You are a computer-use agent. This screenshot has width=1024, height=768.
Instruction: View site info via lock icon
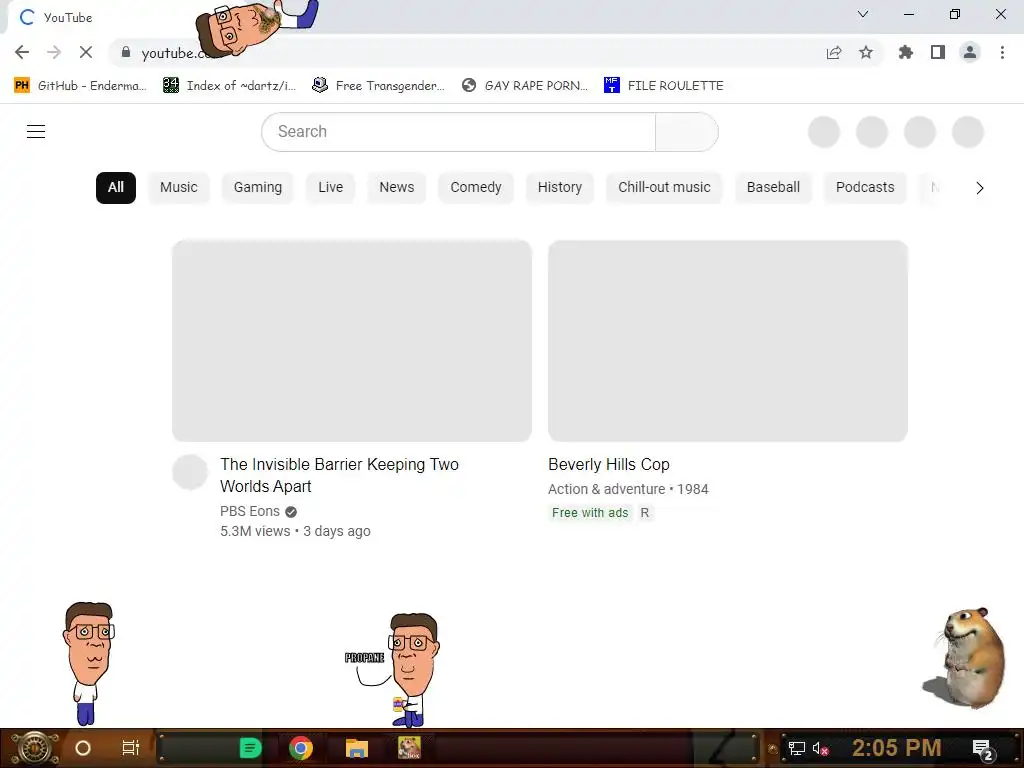coord(126,52)
